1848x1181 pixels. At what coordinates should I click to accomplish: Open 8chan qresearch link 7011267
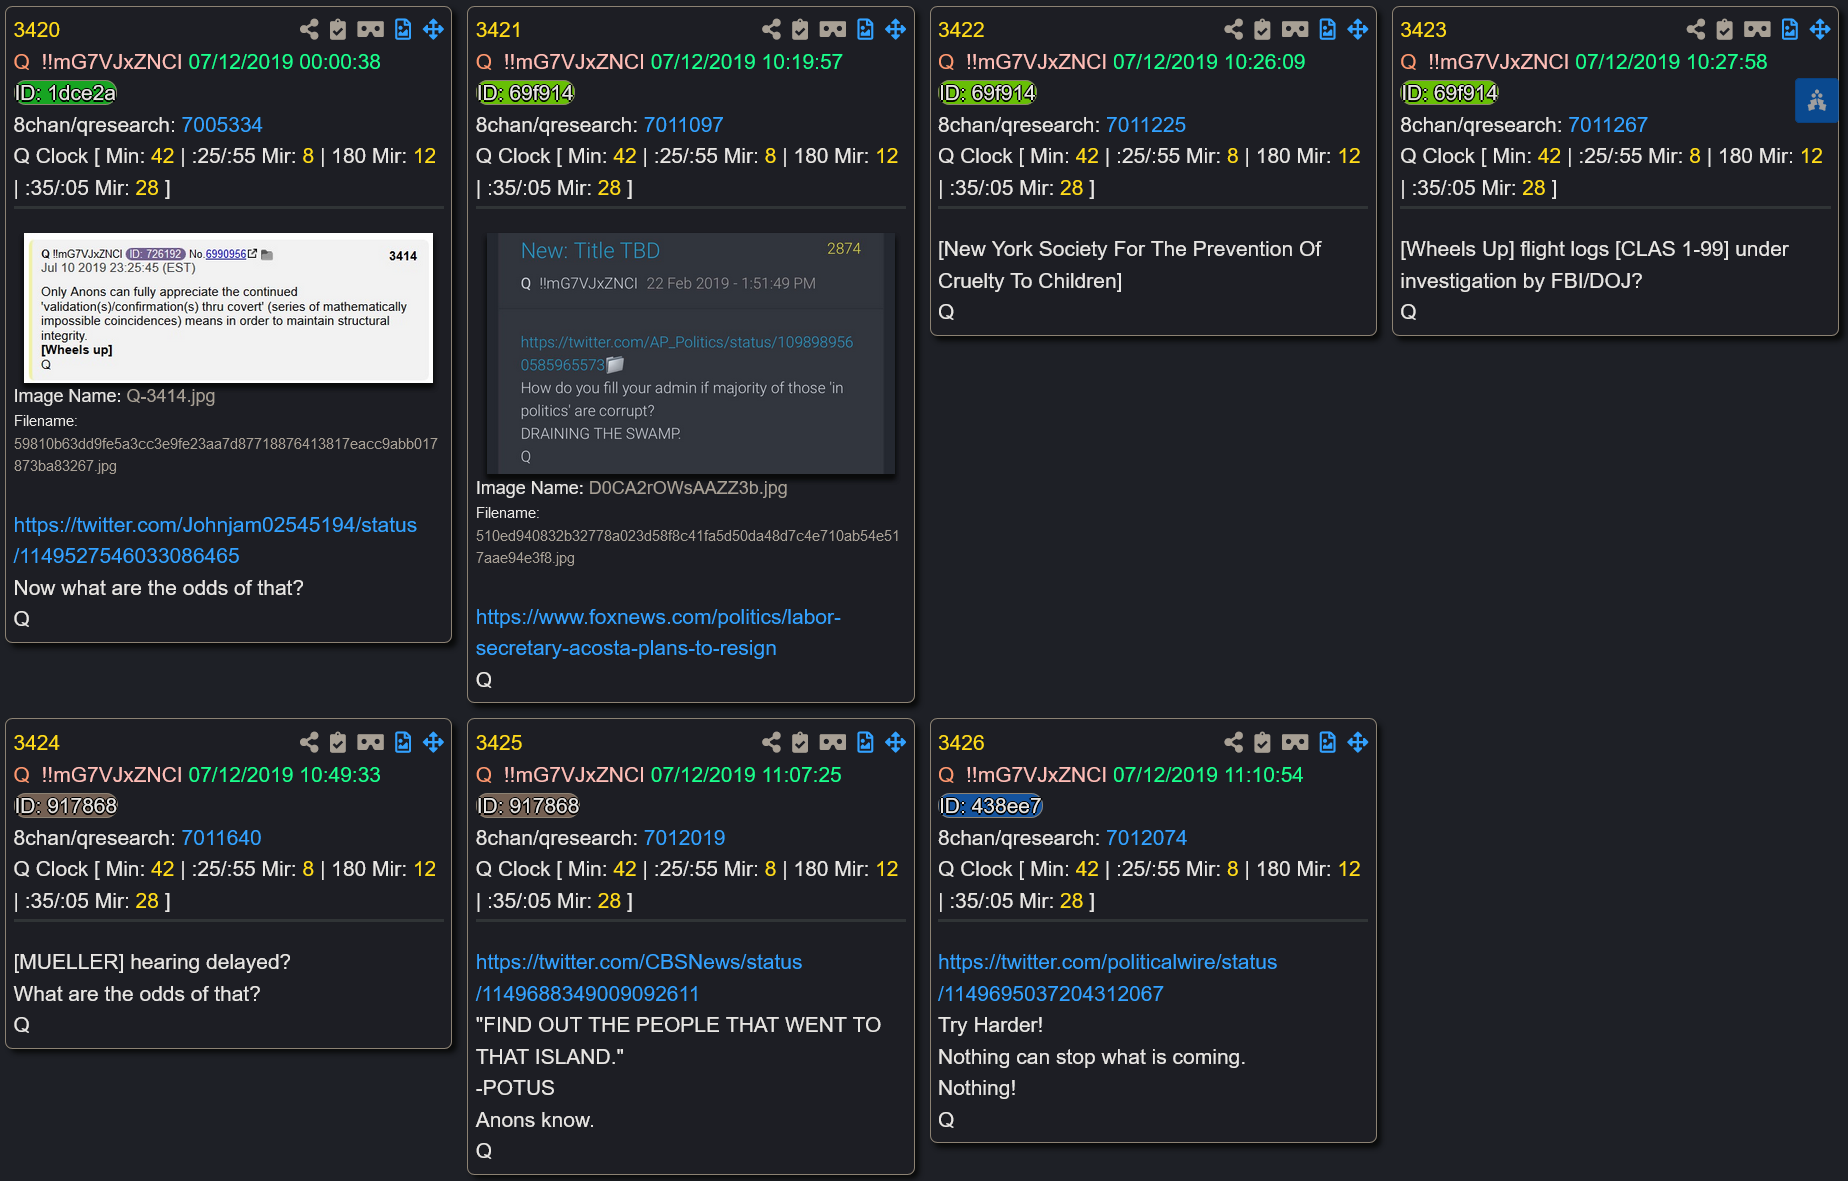pos(1608,125)
